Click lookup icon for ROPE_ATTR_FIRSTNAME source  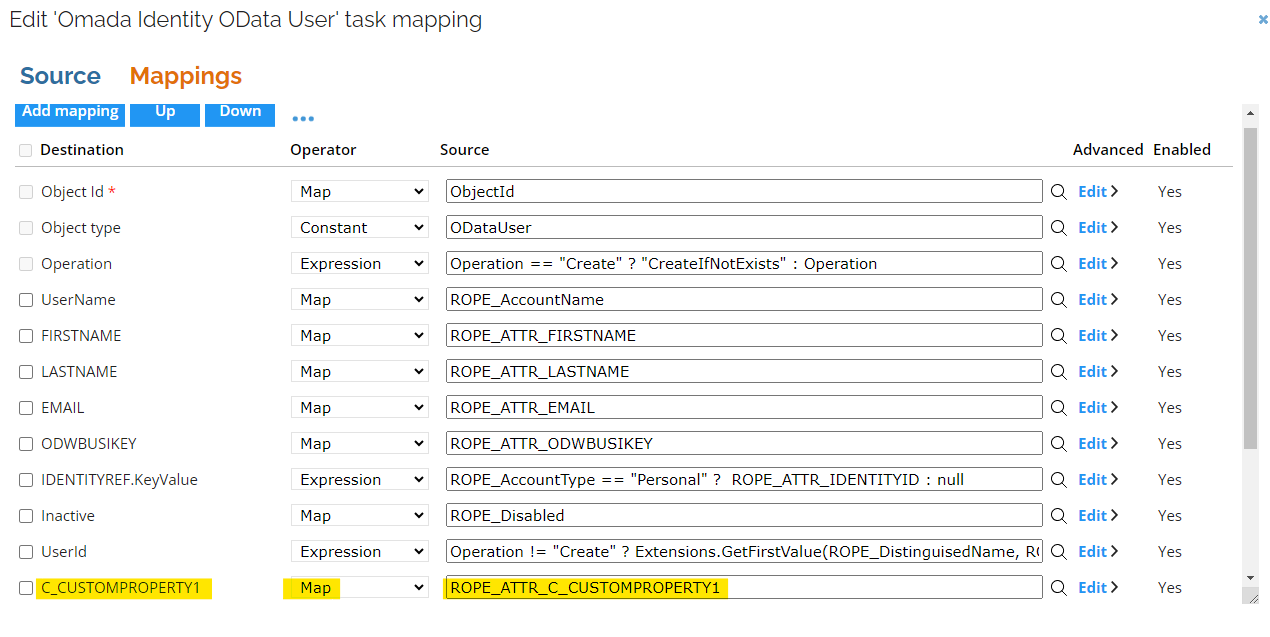tap(1058, 336)
